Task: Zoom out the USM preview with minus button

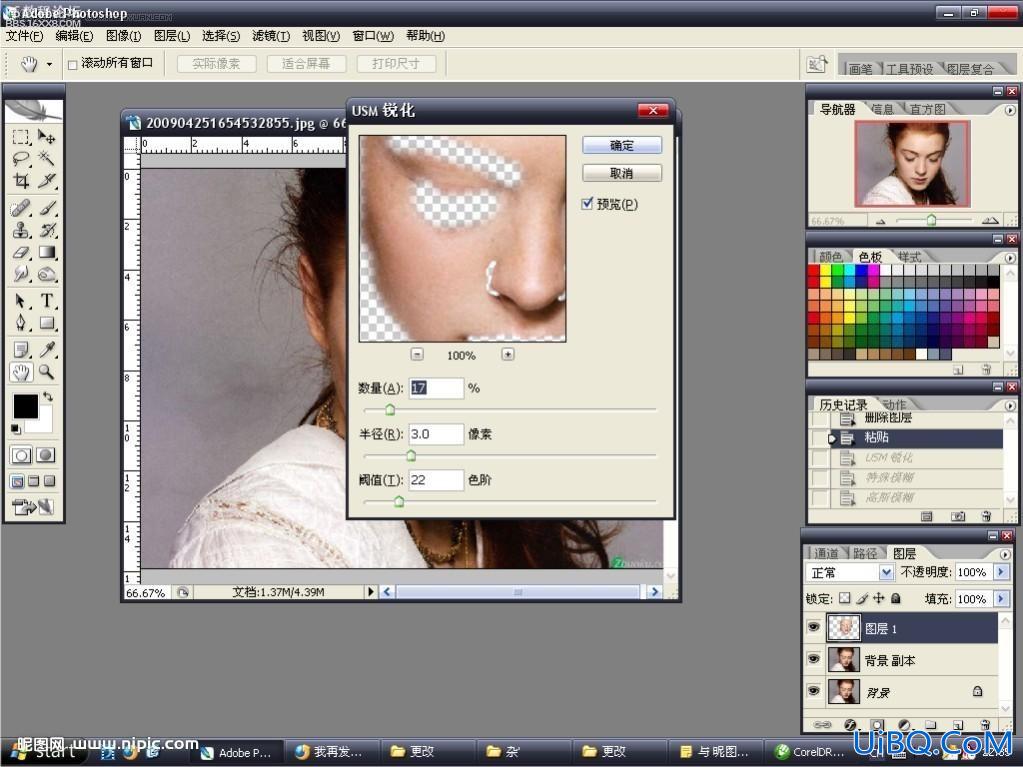Action: point(417,354)
